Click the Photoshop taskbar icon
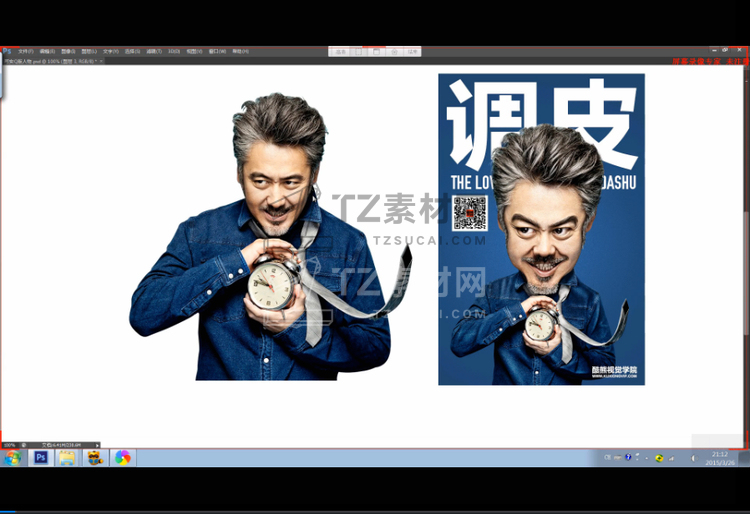The image size is (750, 514). (x=41, y=458)
